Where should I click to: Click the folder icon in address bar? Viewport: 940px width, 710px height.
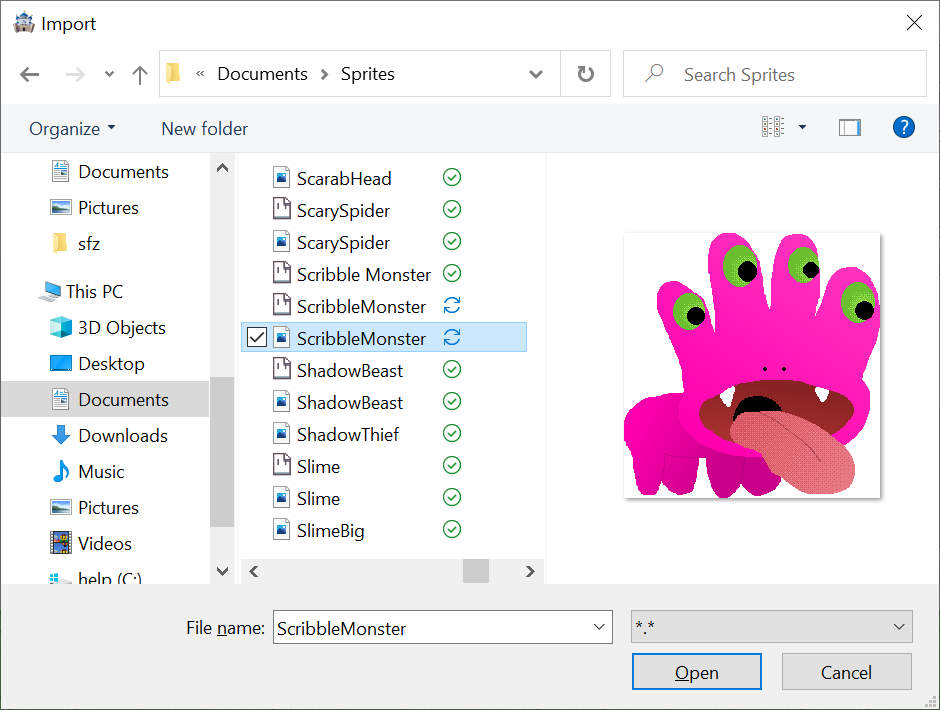tap(173, 73)
